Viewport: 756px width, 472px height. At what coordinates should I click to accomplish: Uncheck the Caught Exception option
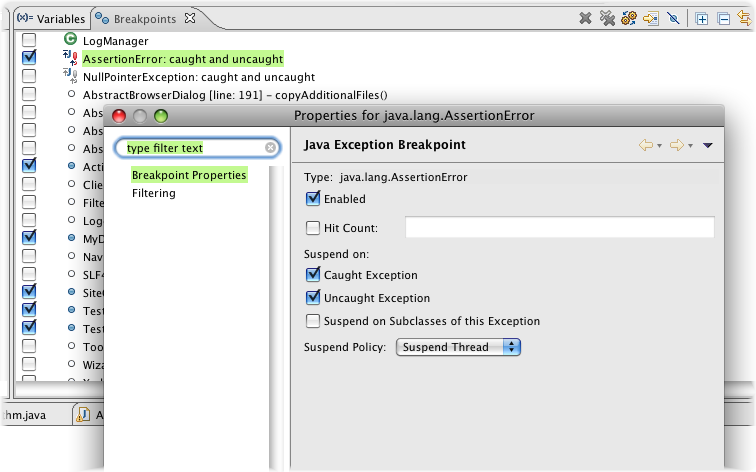coord(313,274)
